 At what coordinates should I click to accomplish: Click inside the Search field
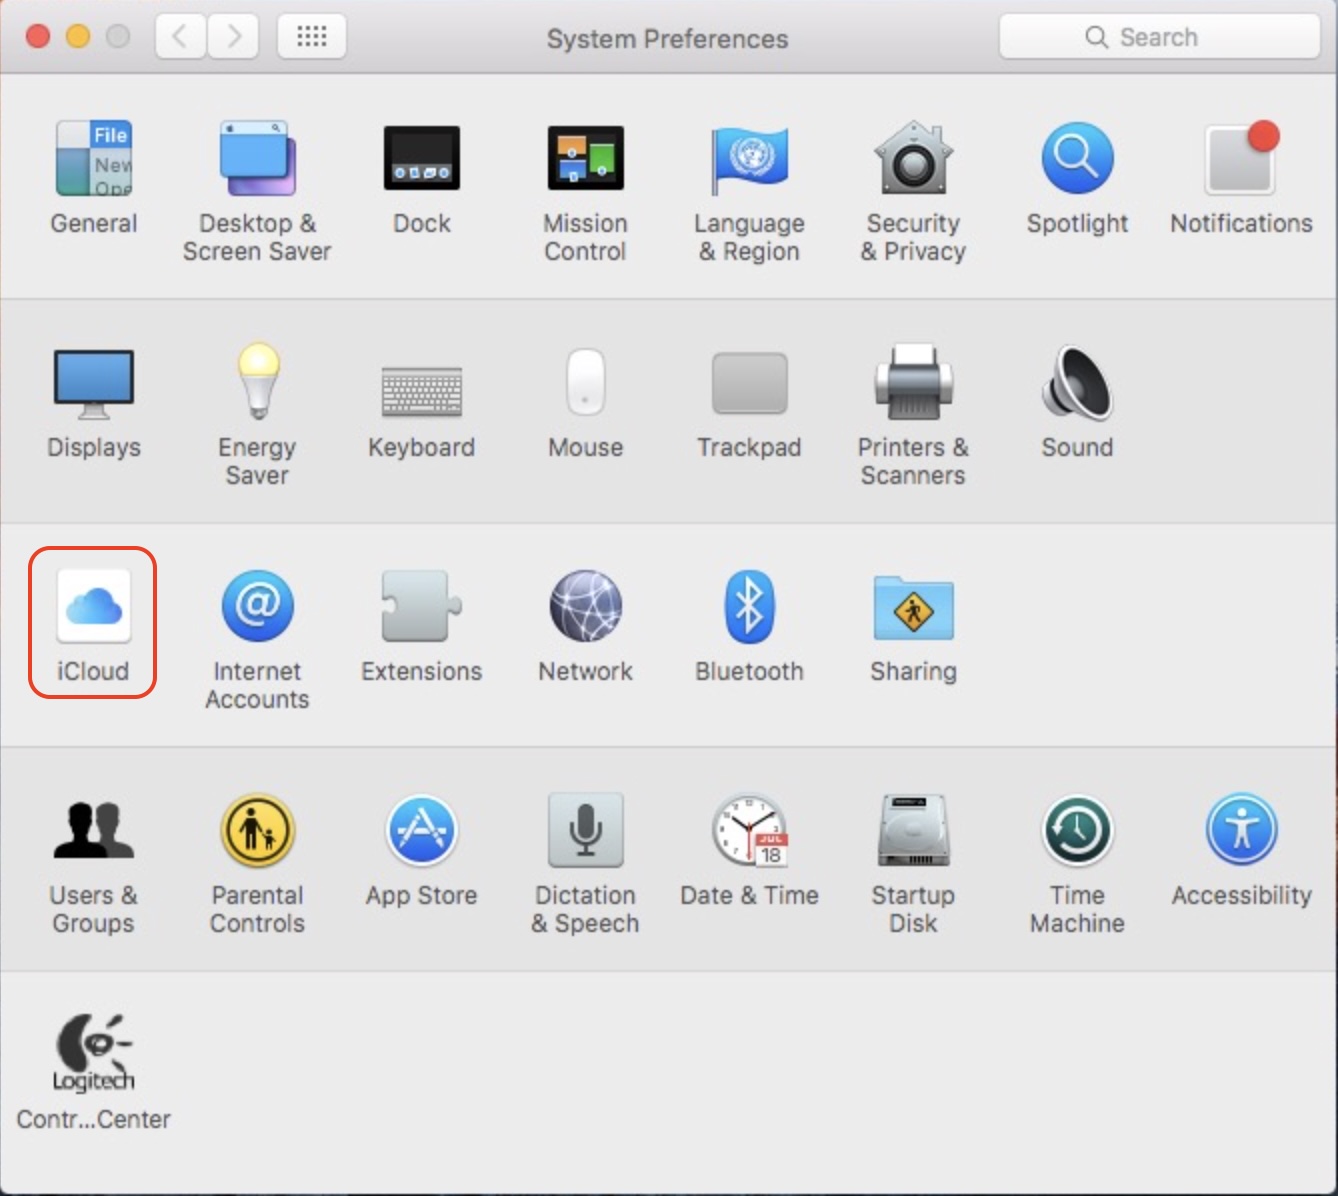click(x=1160, y=36)
